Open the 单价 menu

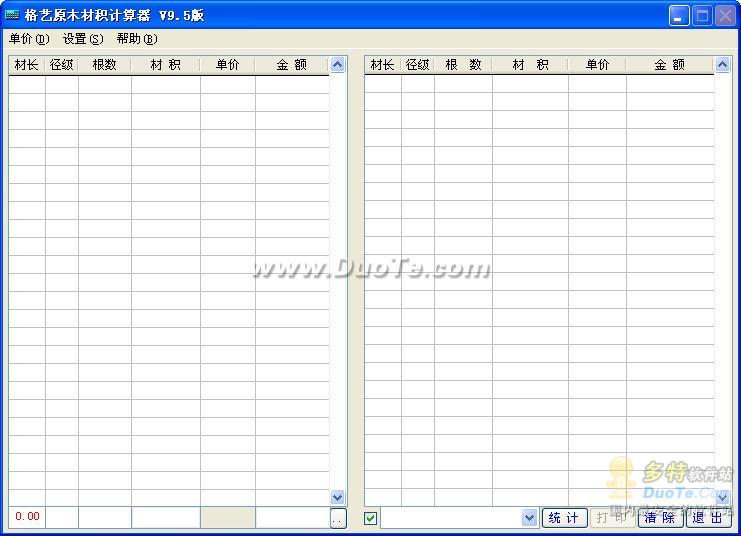coord(29,39)
